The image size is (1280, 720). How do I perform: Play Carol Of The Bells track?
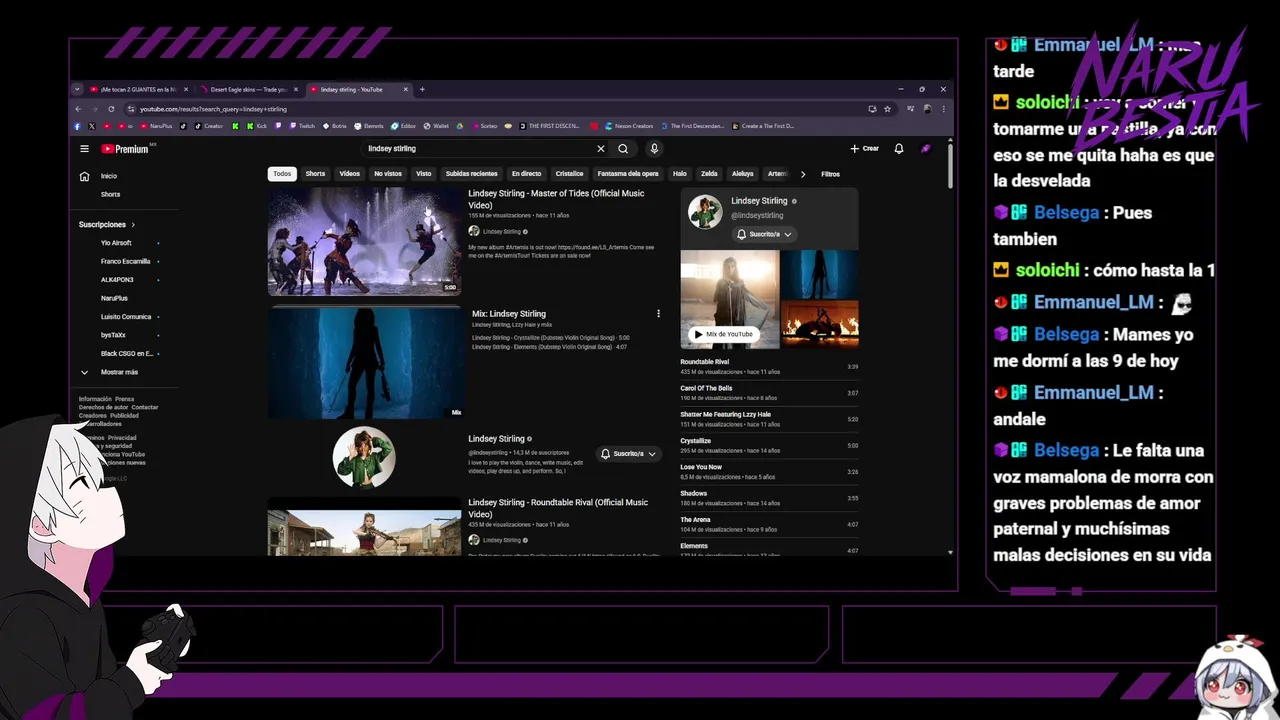769,393
